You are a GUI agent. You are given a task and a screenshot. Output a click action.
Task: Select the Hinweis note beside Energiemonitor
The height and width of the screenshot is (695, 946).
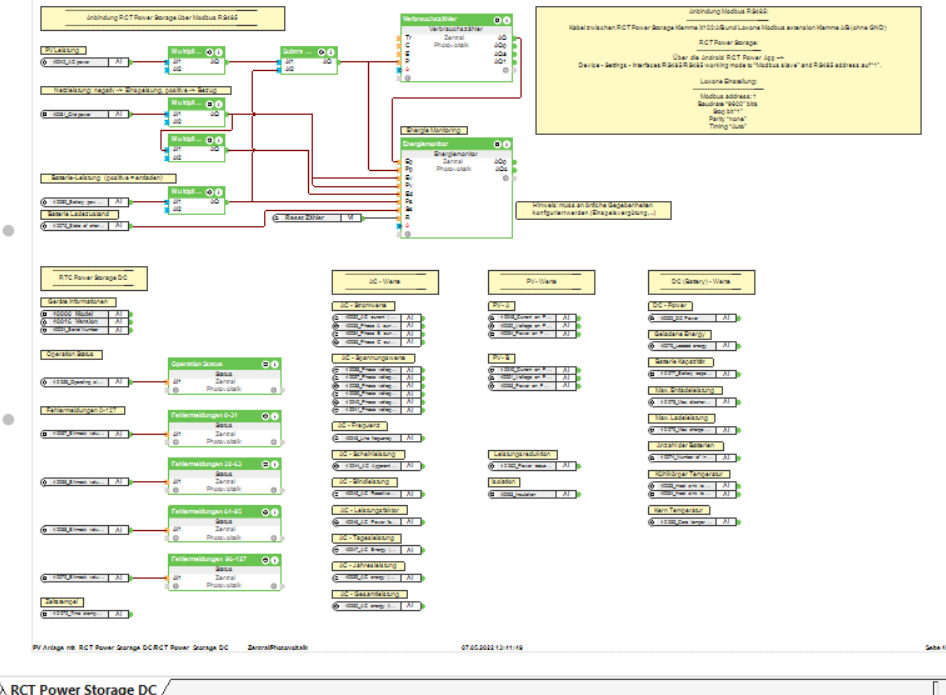pyautogui.click(x=593, y=210)
